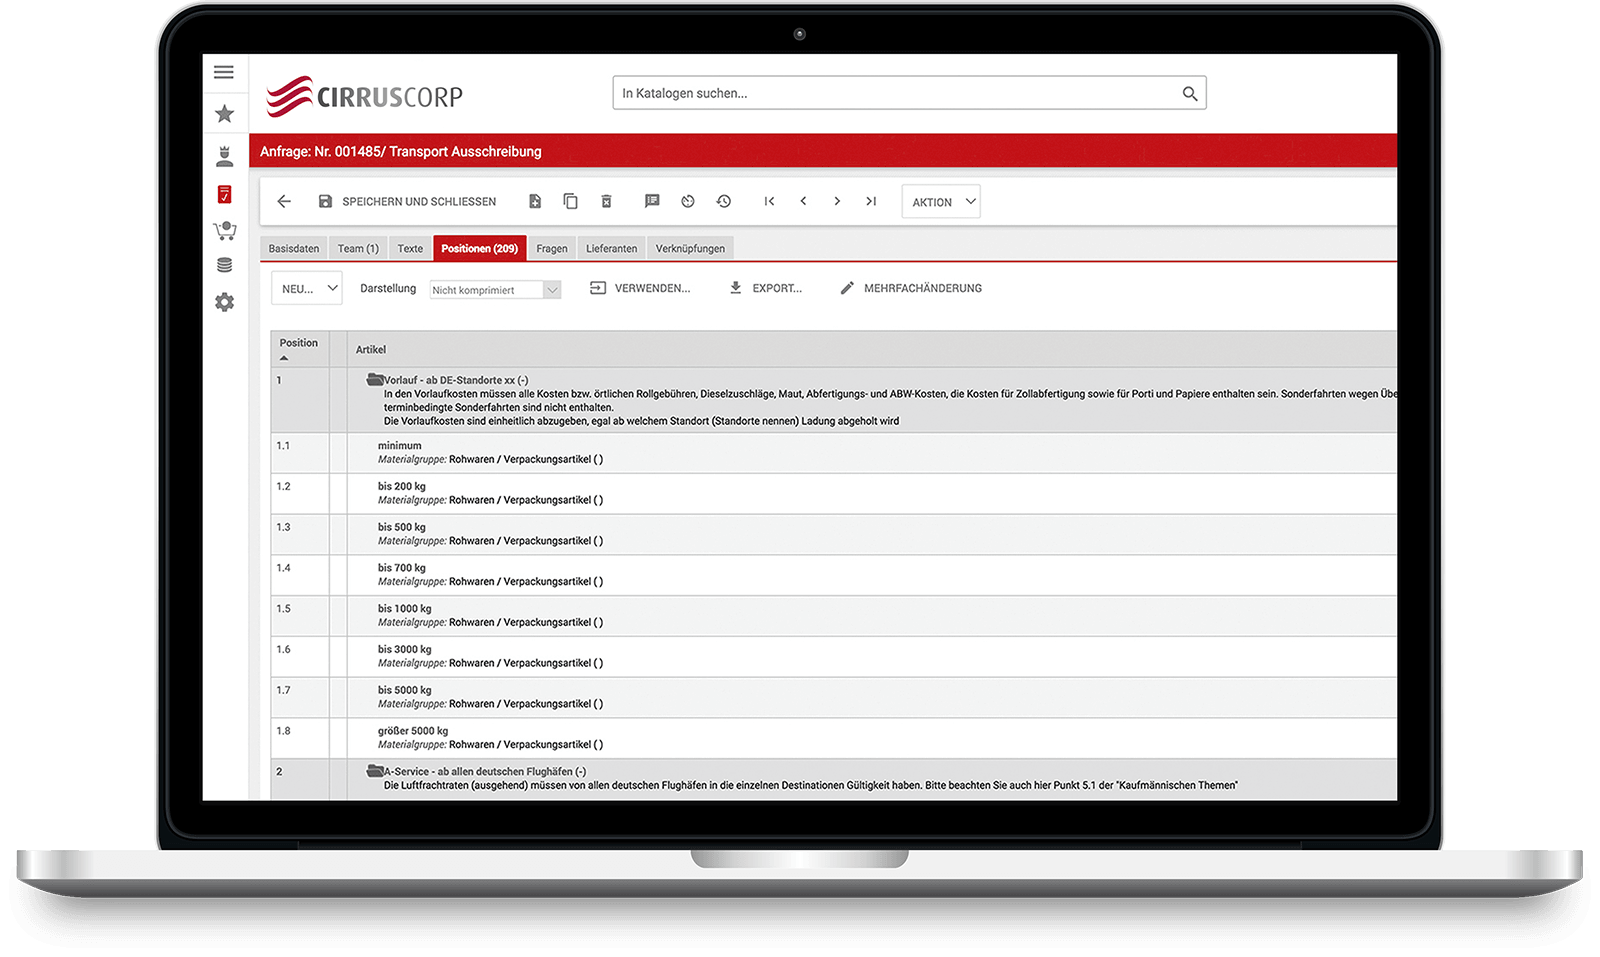Switch to the Basisdaten tab
The image size is (1600, 957).
294,249
